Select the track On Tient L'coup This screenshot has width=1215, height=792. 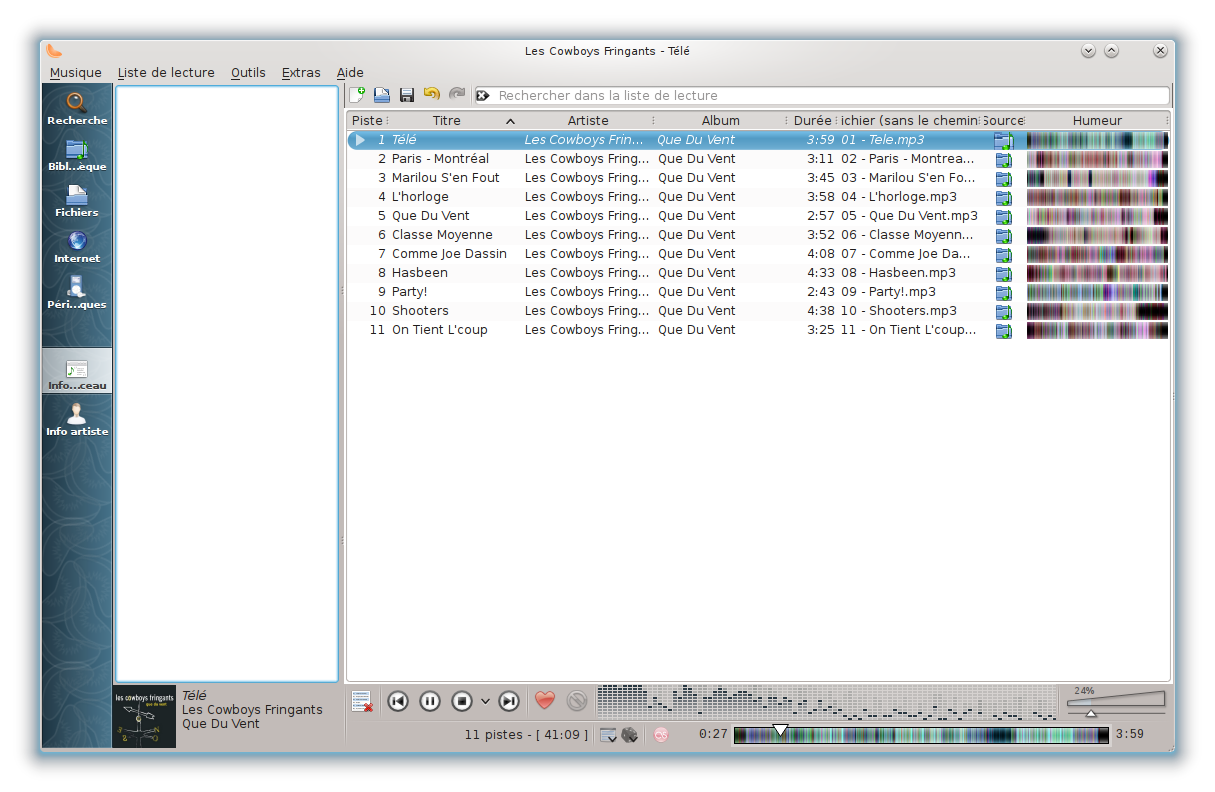tap(440, 330)
